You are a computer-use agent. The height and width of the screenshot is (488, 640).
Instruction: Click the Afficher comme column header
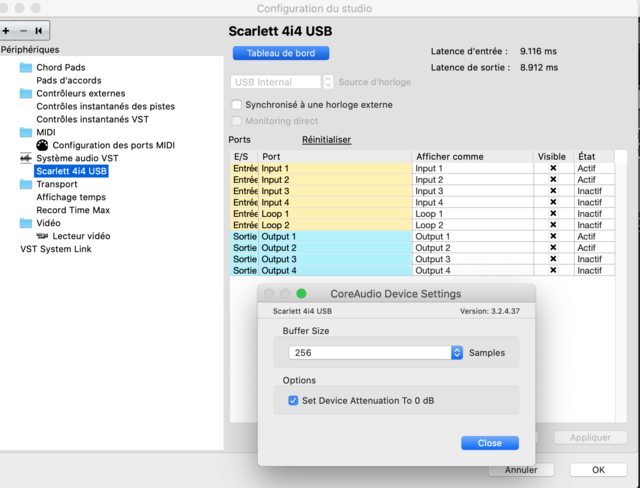click(x=473, y=157)
